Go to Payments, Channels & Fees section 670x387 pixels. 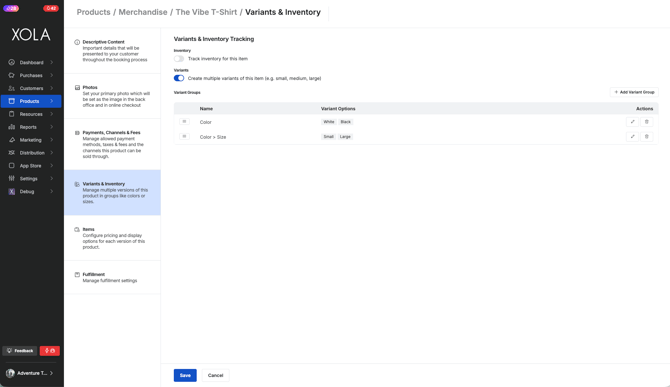pos(112,144)
